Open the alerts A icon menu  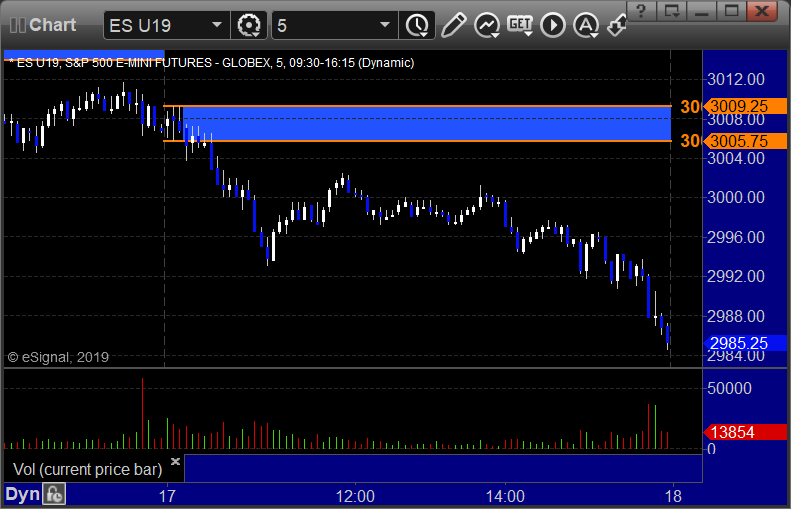pos(586,25)
